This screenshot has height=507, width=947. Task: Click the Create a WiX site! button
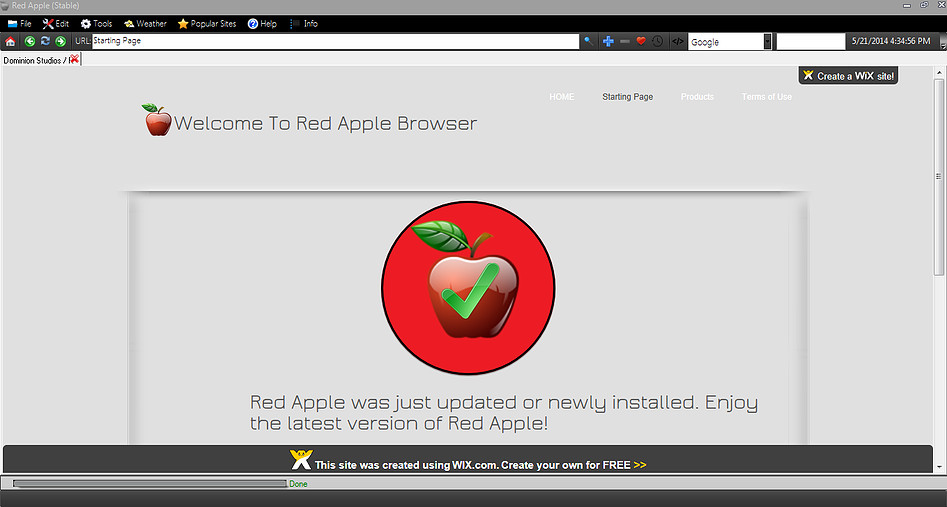849,76
